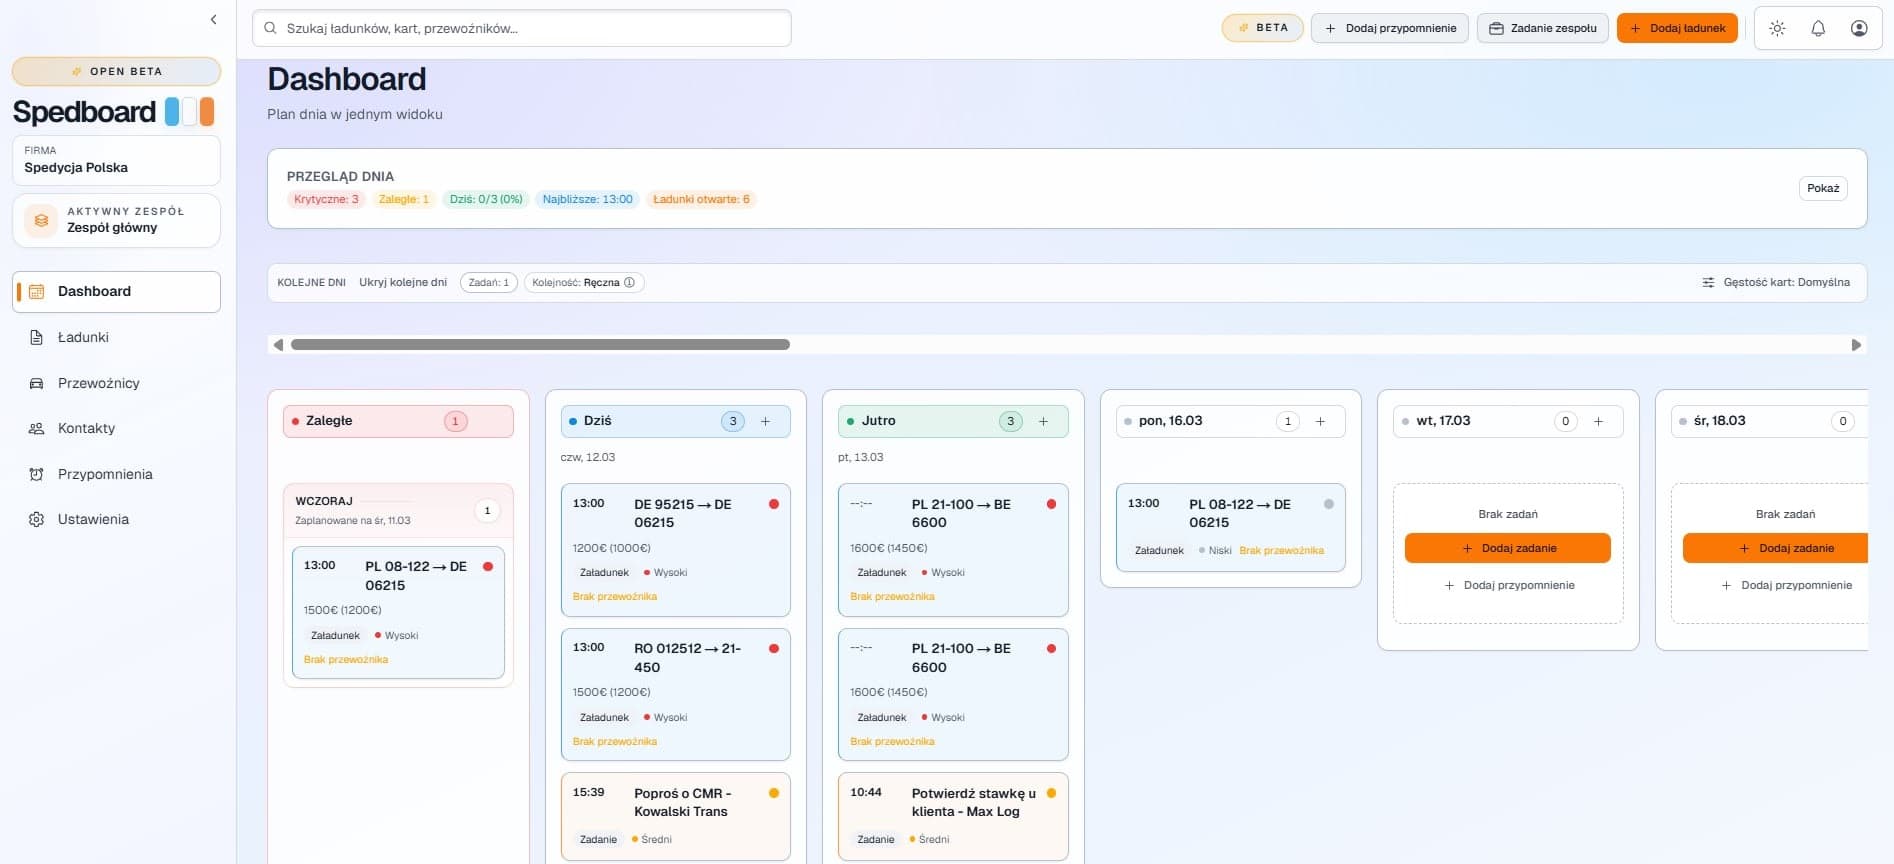Go to Ładunki in the sidebar

(116, 337)
